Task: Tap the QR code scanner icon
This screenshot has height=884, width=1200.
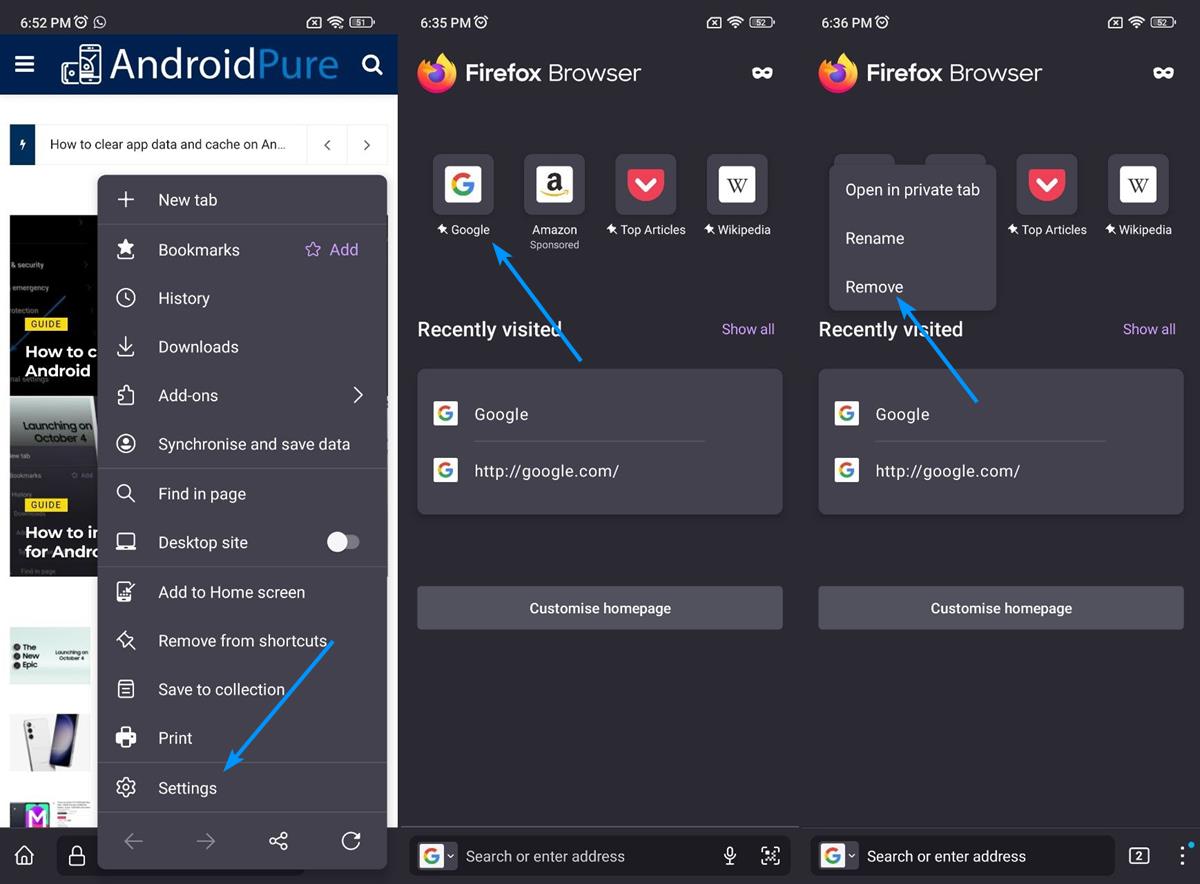Action: (770, 856)
